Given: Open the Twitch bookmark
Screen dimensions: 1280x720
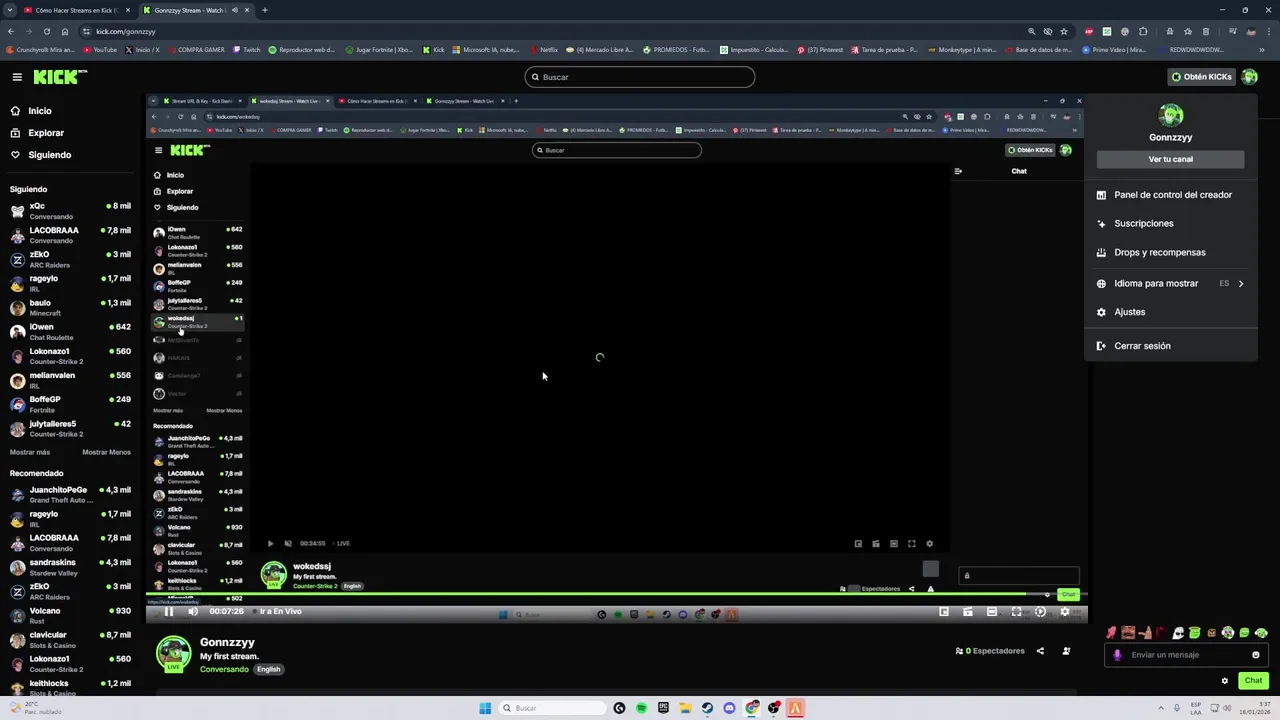Looking at the screenshot, I should (x=246, y=49).
